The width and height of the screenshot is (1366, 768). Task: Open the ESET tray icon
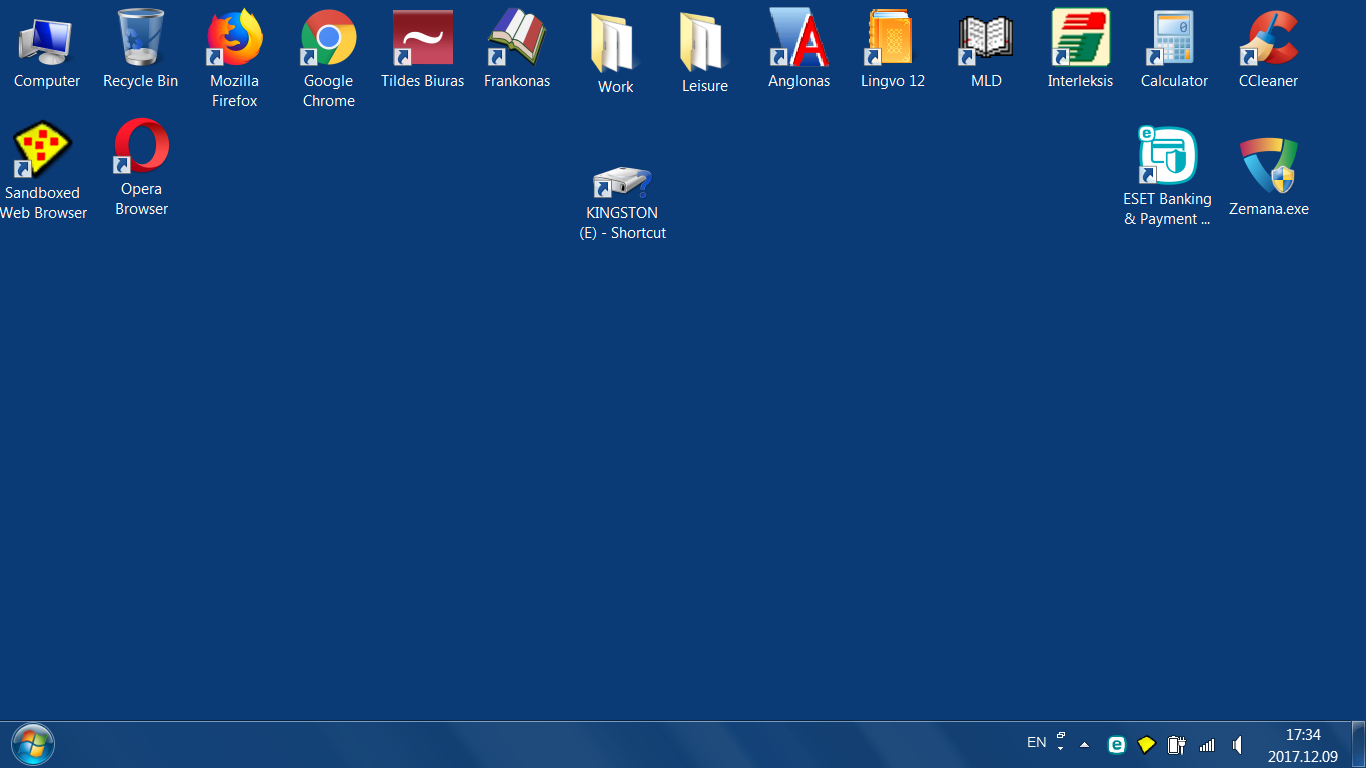pyautogui.click(x=1117, y=745)
